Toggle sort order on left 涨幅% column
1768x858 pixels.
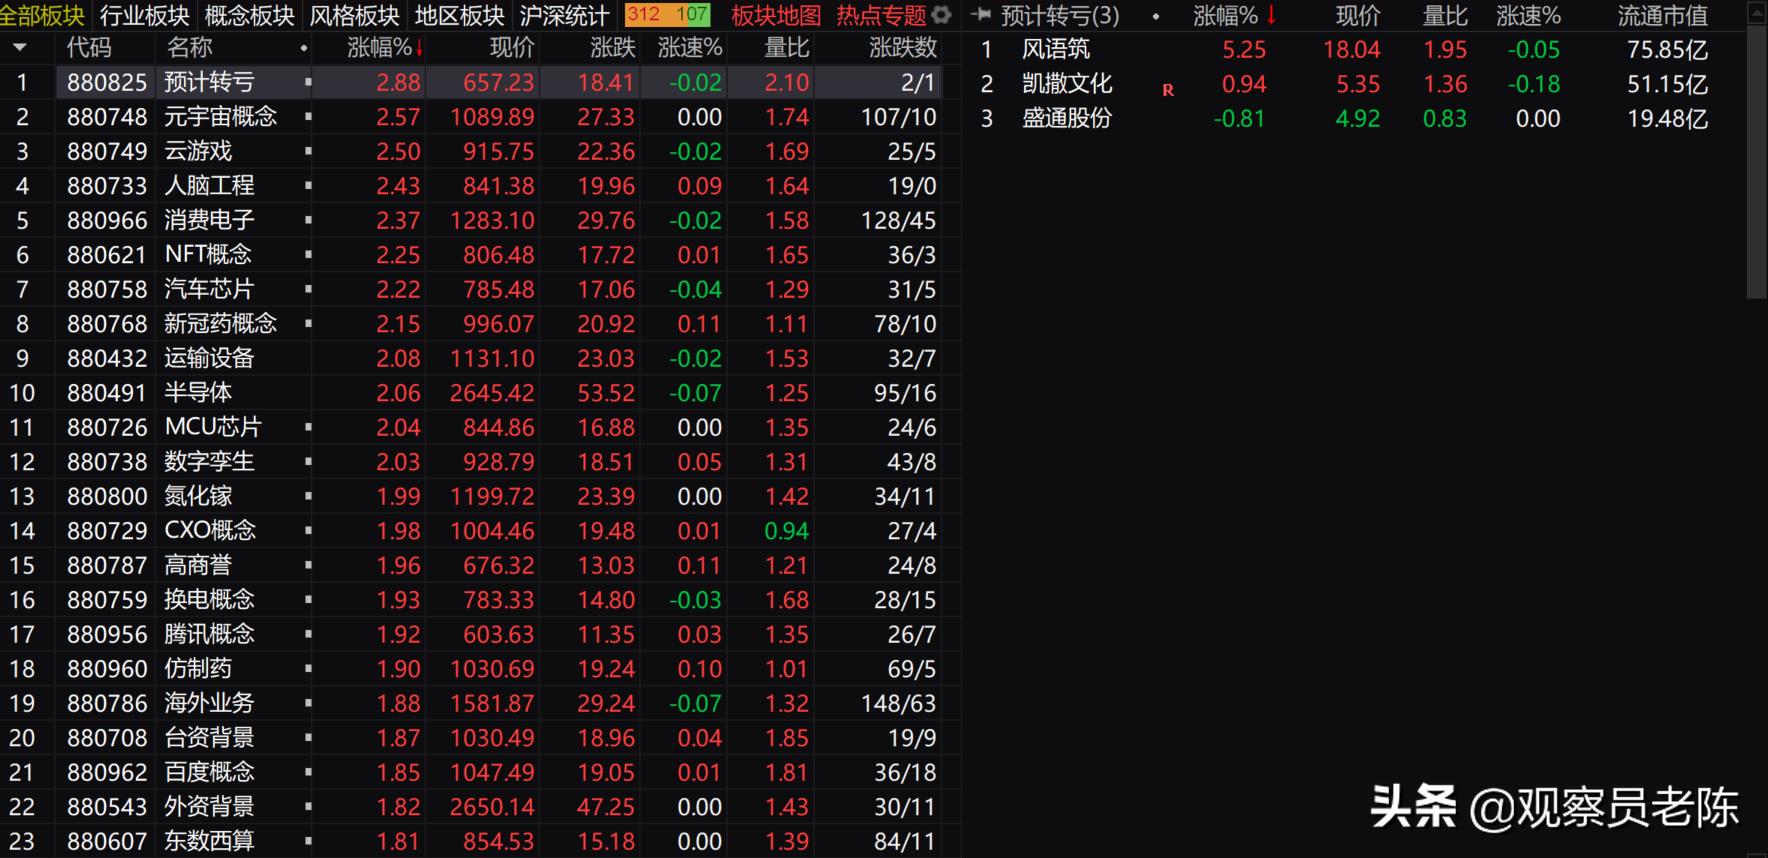385,48
